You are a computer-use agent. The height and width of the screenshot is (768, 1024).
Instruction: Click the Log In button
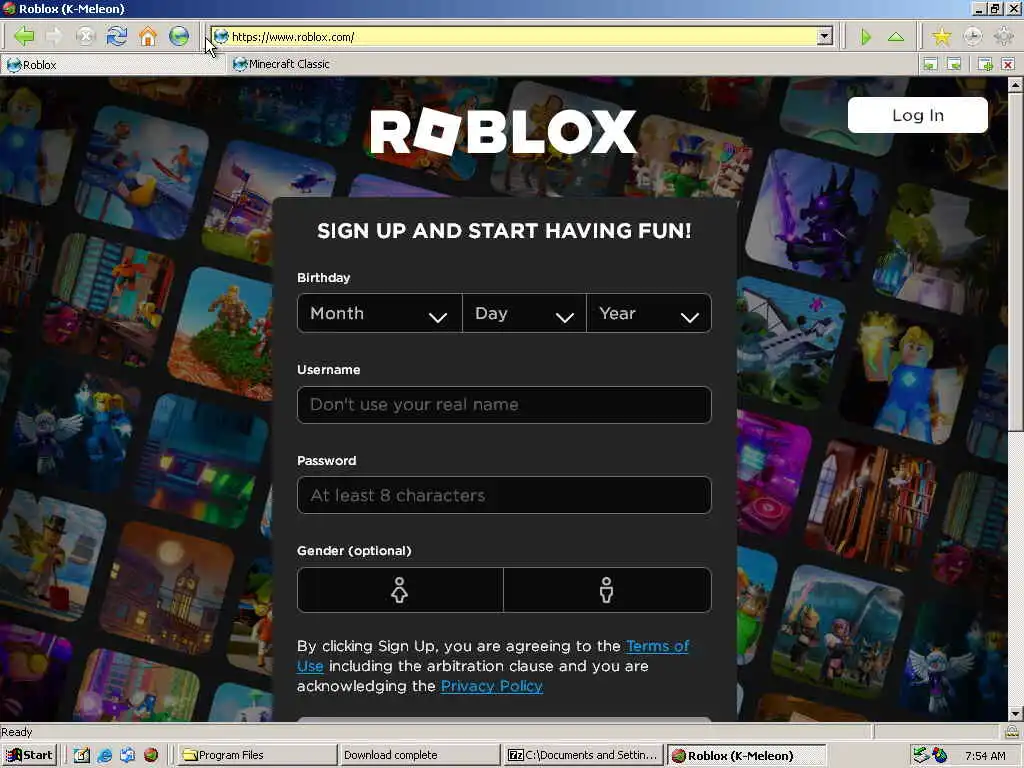pos(918,115)
